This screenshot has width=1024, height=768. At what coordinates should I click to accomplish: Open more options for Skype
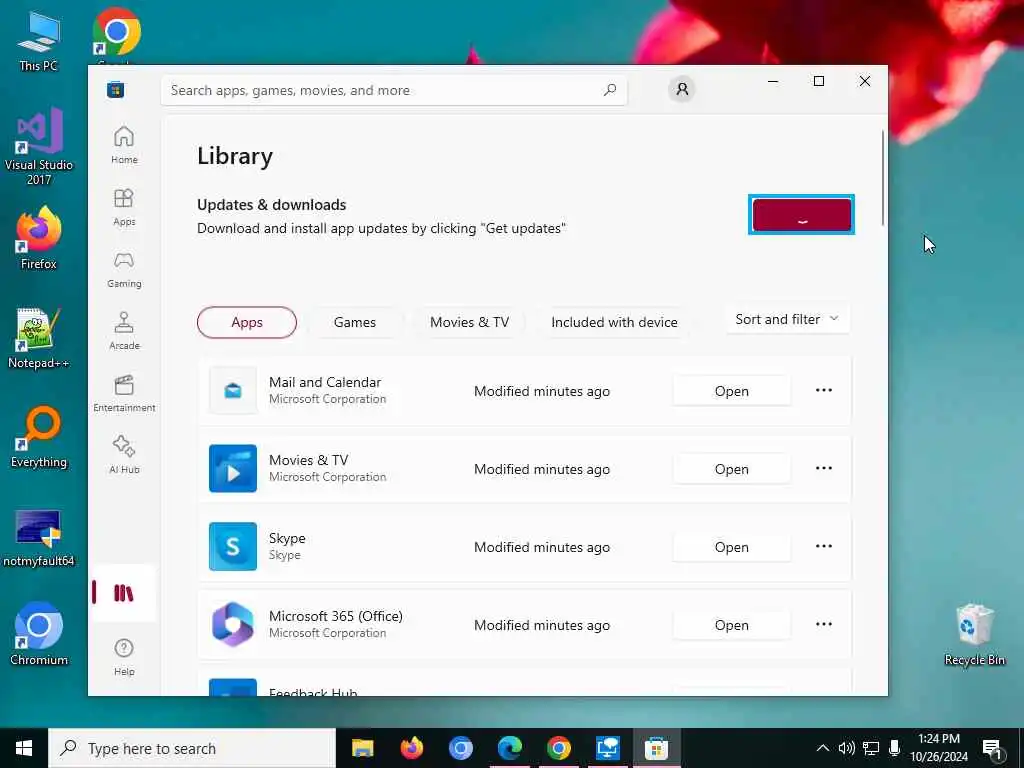tap(824, 547)
